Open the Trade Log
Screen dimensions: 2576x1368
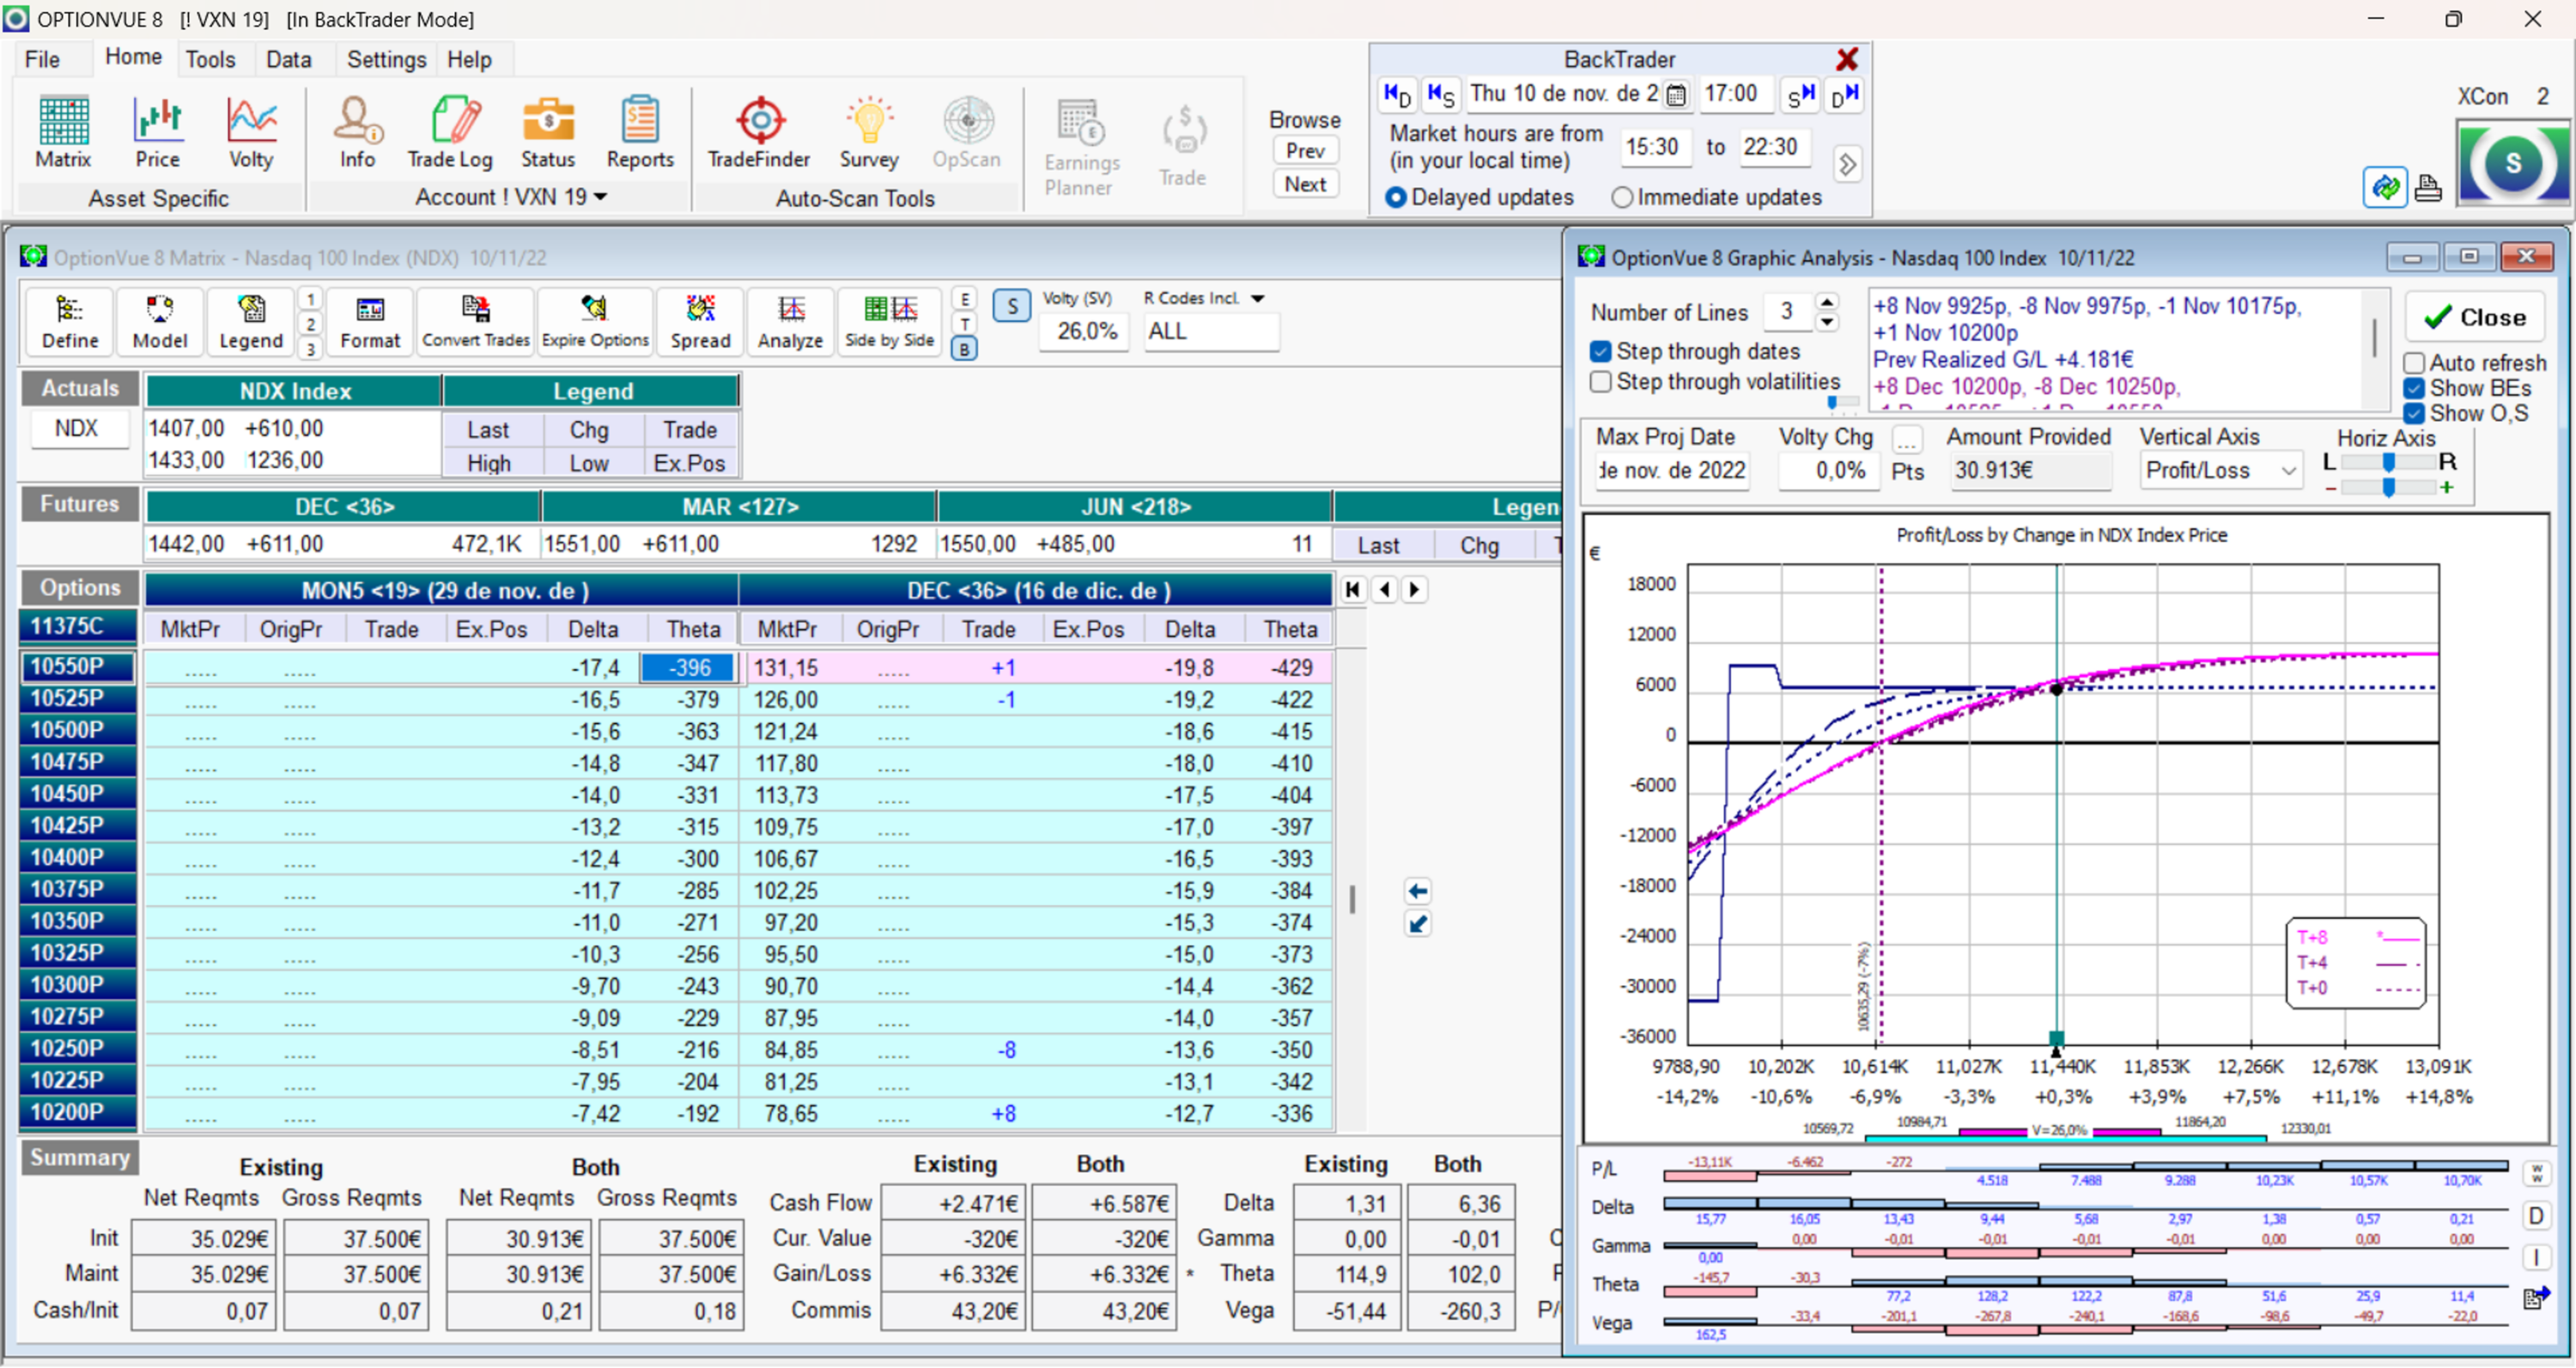tap(450, 132)
